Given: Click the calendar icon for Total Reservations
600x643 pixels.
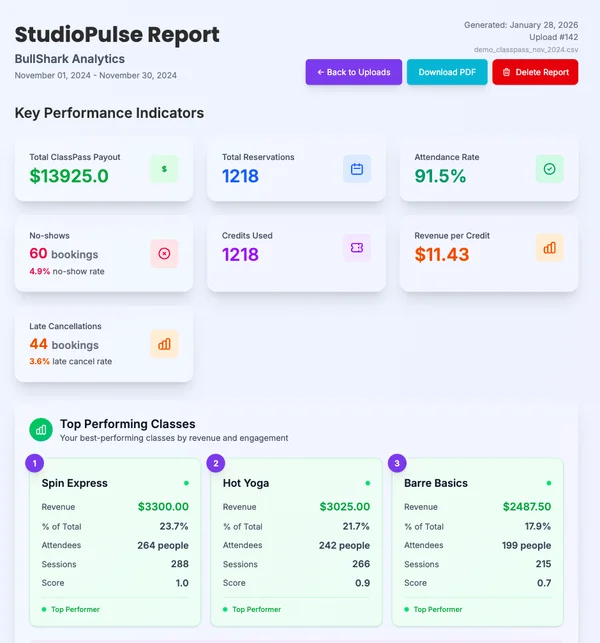Looking at the screenshot, I should click(x=357, y=169).
